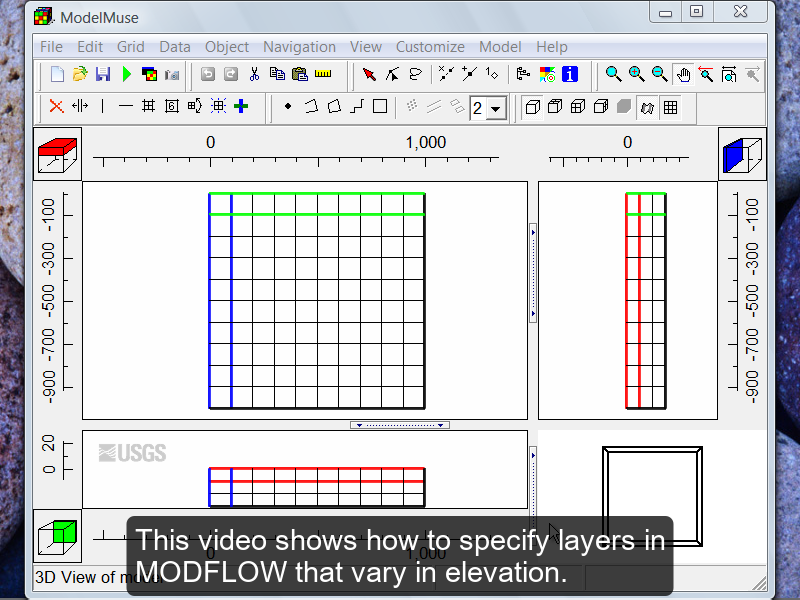Collapse the front view with horizontal splitter arrows
This screenshot has height=600, width=800.
click(400, 425)
